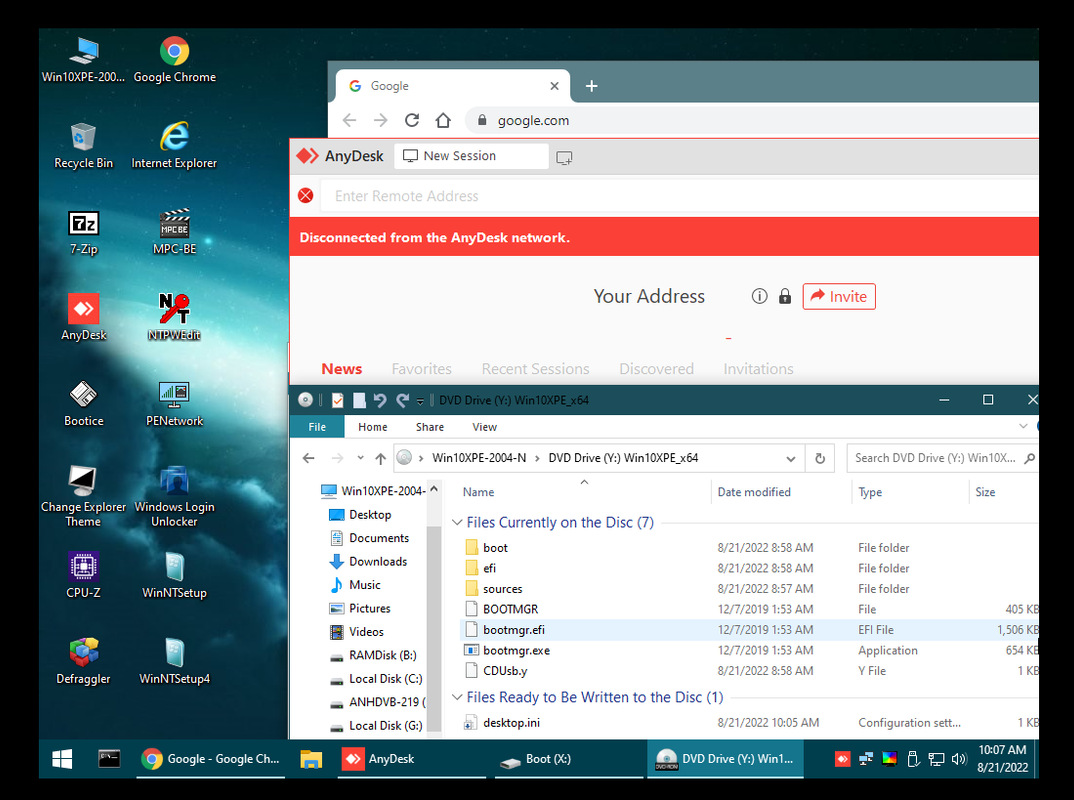
Task: Launch WinNTSetup4 desktop icon
Action: tap(175, 662)
